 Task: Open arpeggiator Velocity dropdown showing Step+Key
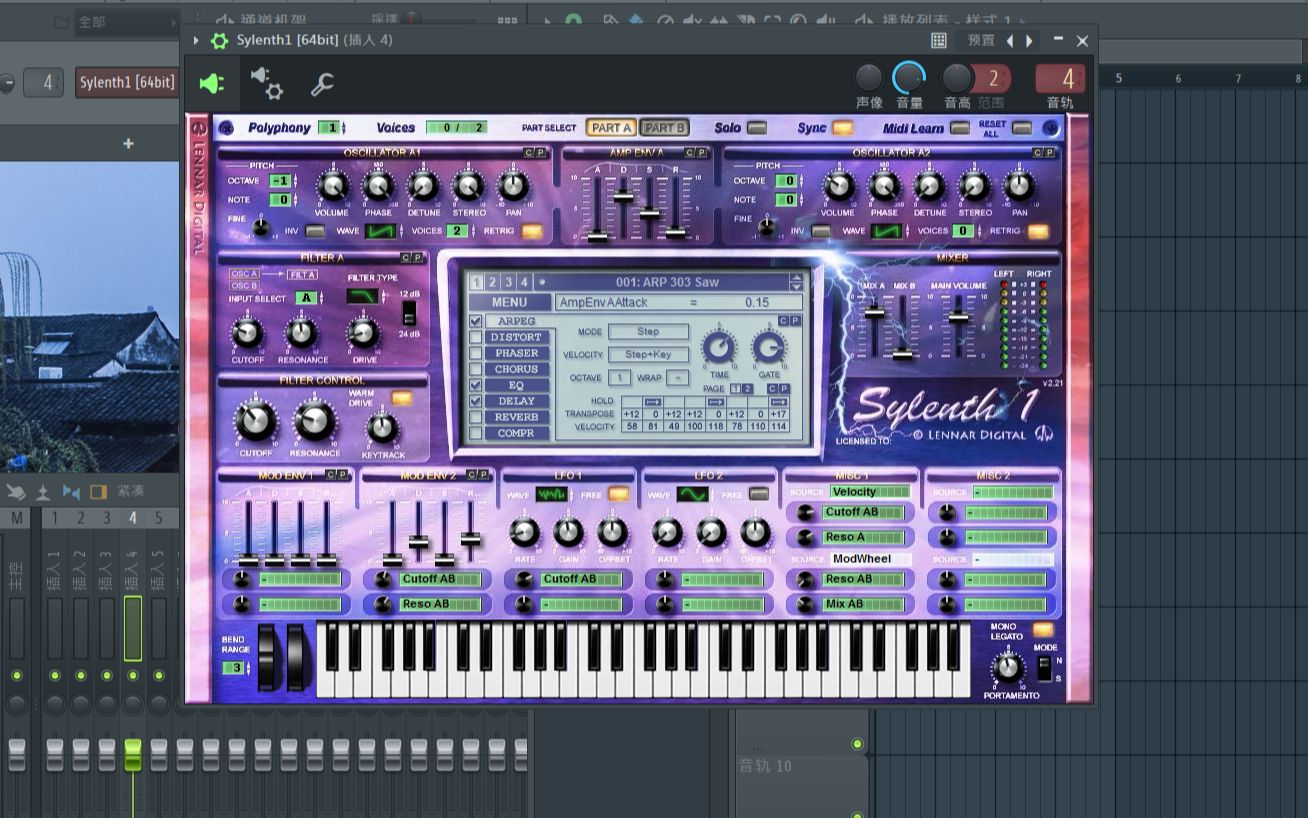coord(648,354)
